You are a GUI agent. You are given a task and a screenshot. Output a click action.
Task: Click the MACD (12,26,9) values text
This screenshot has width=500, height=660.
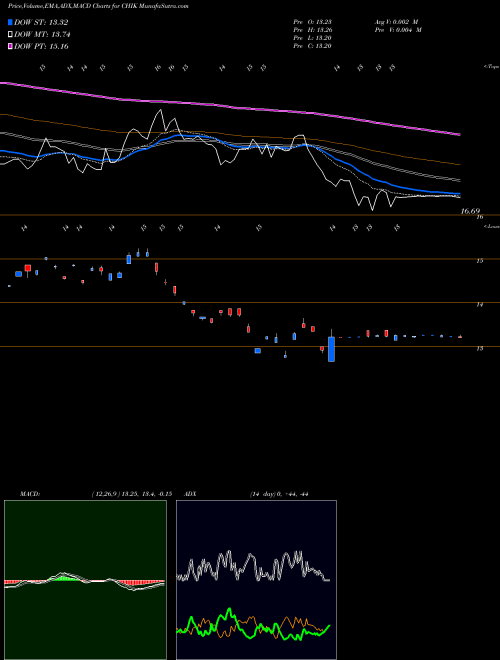coord(131,494)
